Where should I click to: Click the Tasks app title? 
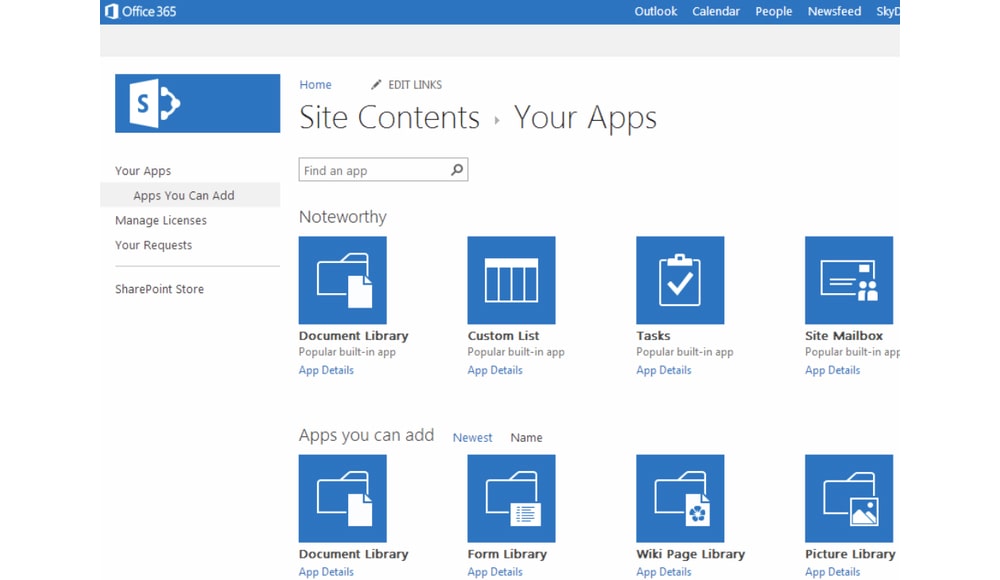(x=653, y=336)
